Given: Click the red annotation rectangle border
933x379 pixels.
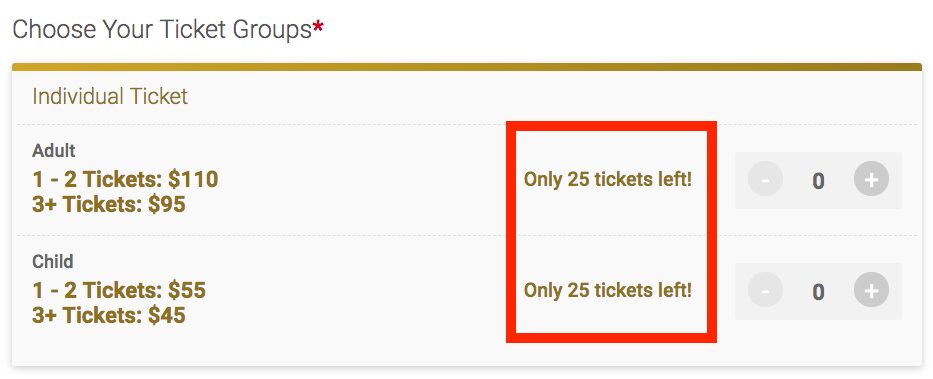Looking at the screenshot, I should (611, 126).
